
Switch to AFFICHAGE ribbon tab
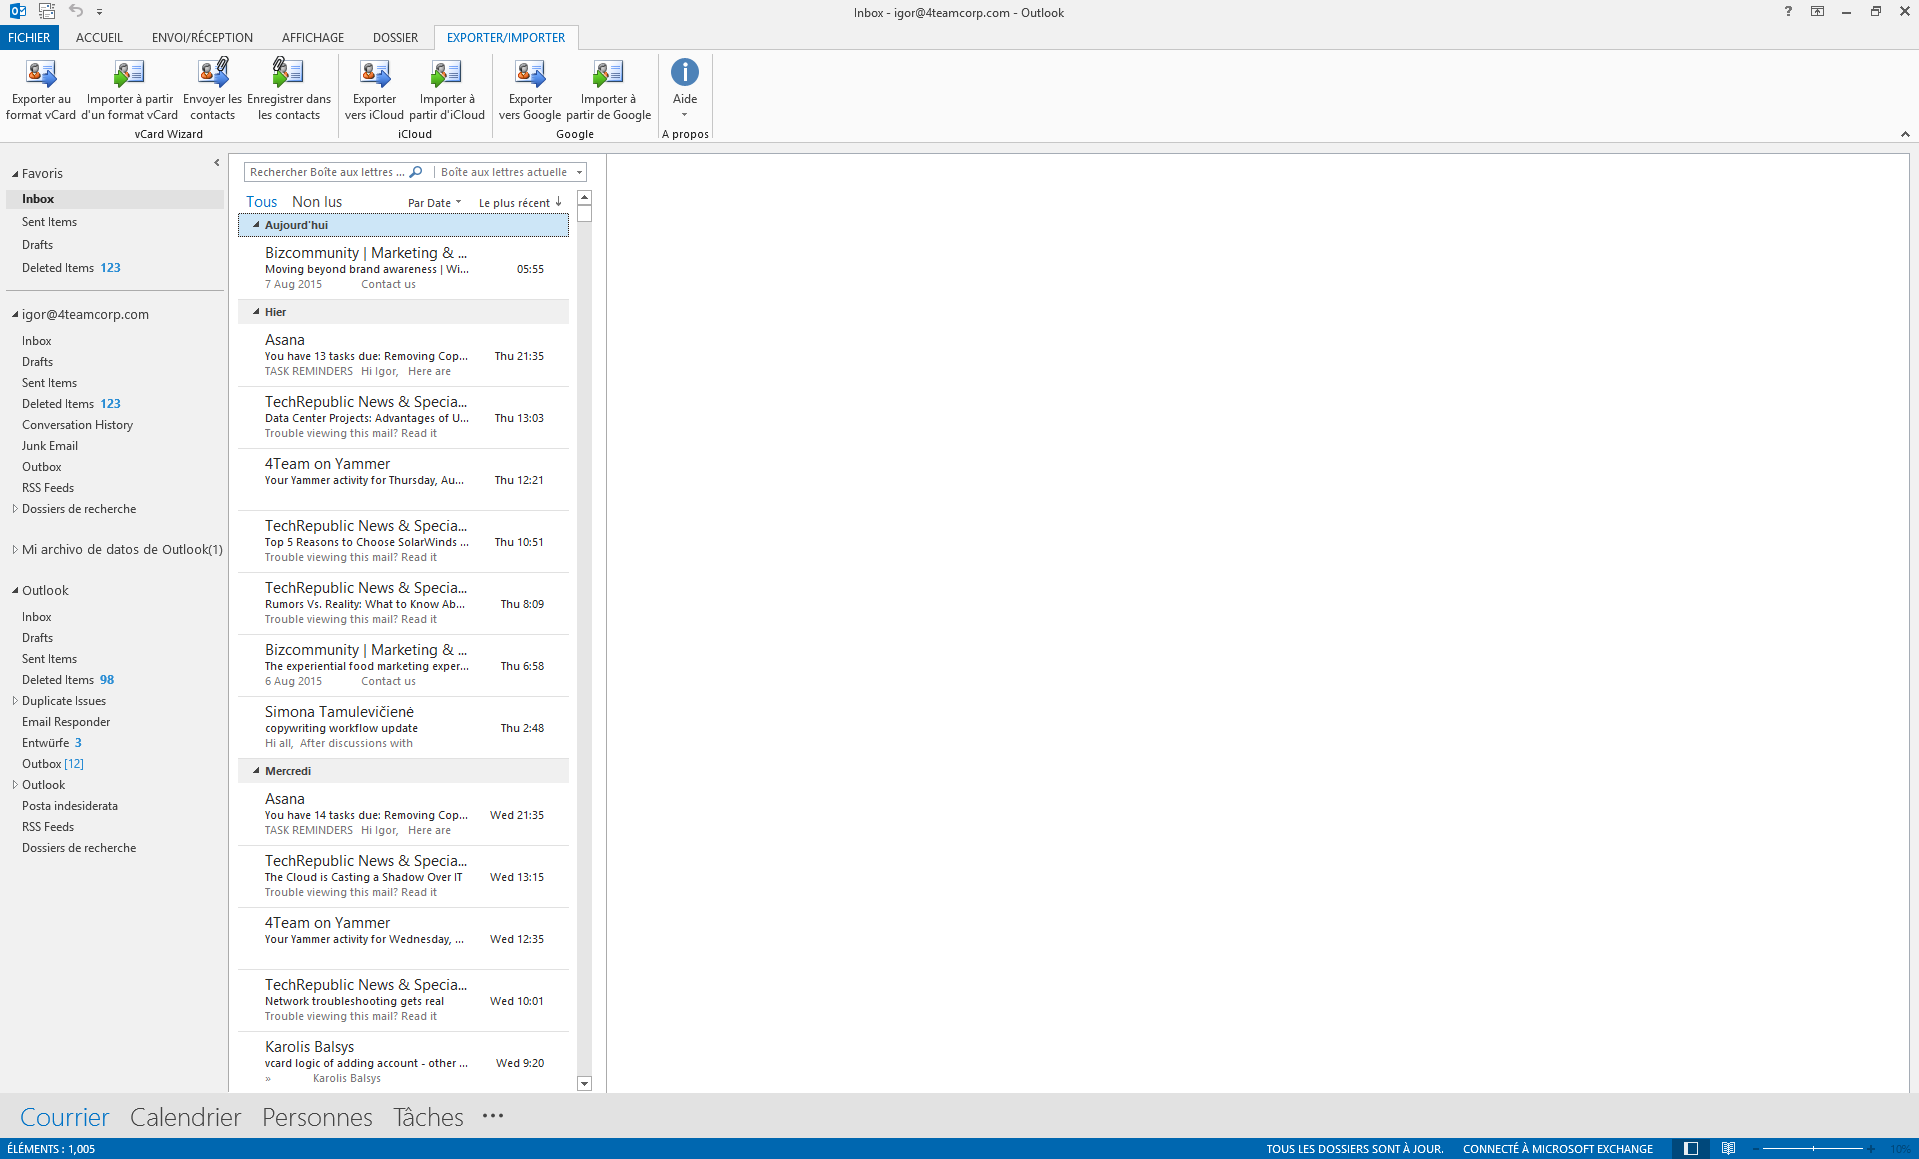pos(313,37)
